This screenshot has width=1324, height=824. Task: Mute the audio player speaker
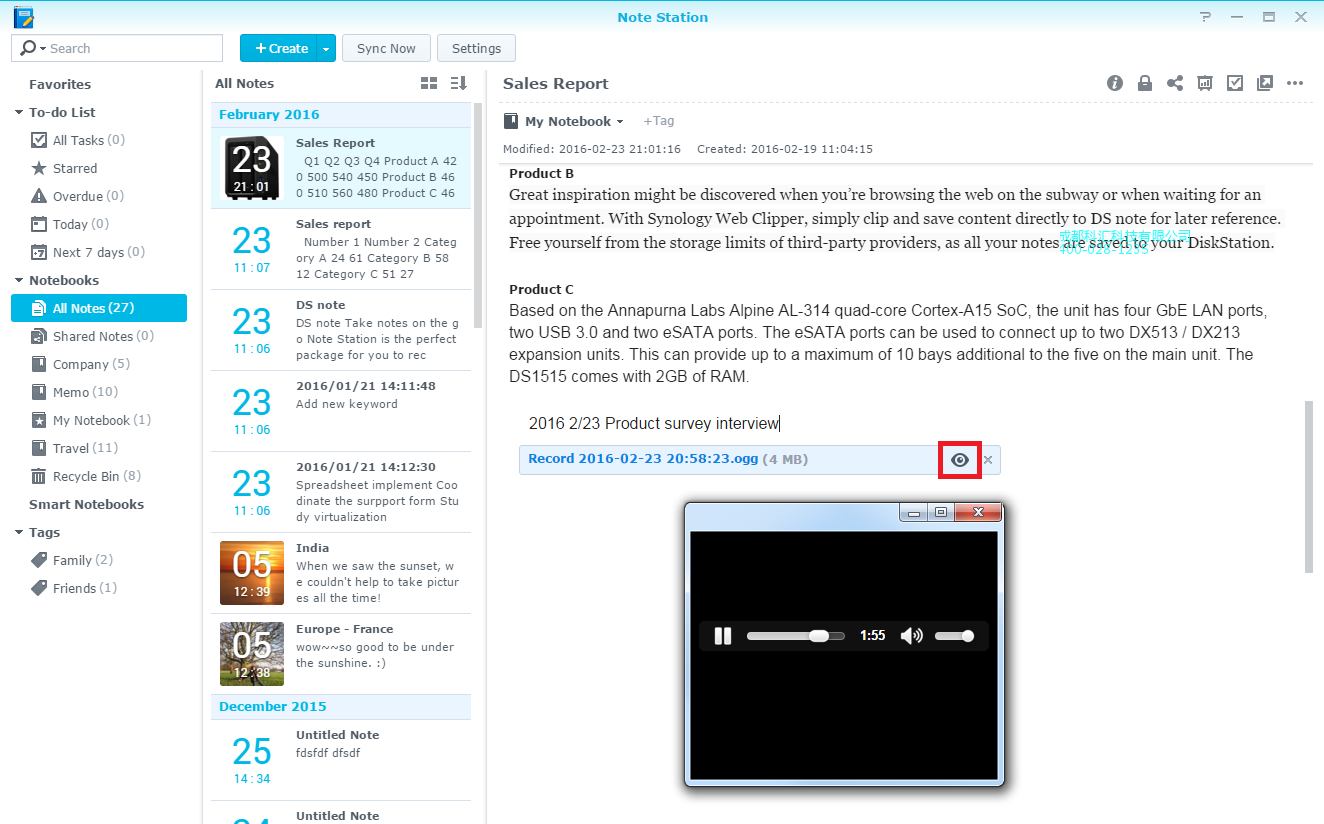pyautogui.click(x=911, y=636)
